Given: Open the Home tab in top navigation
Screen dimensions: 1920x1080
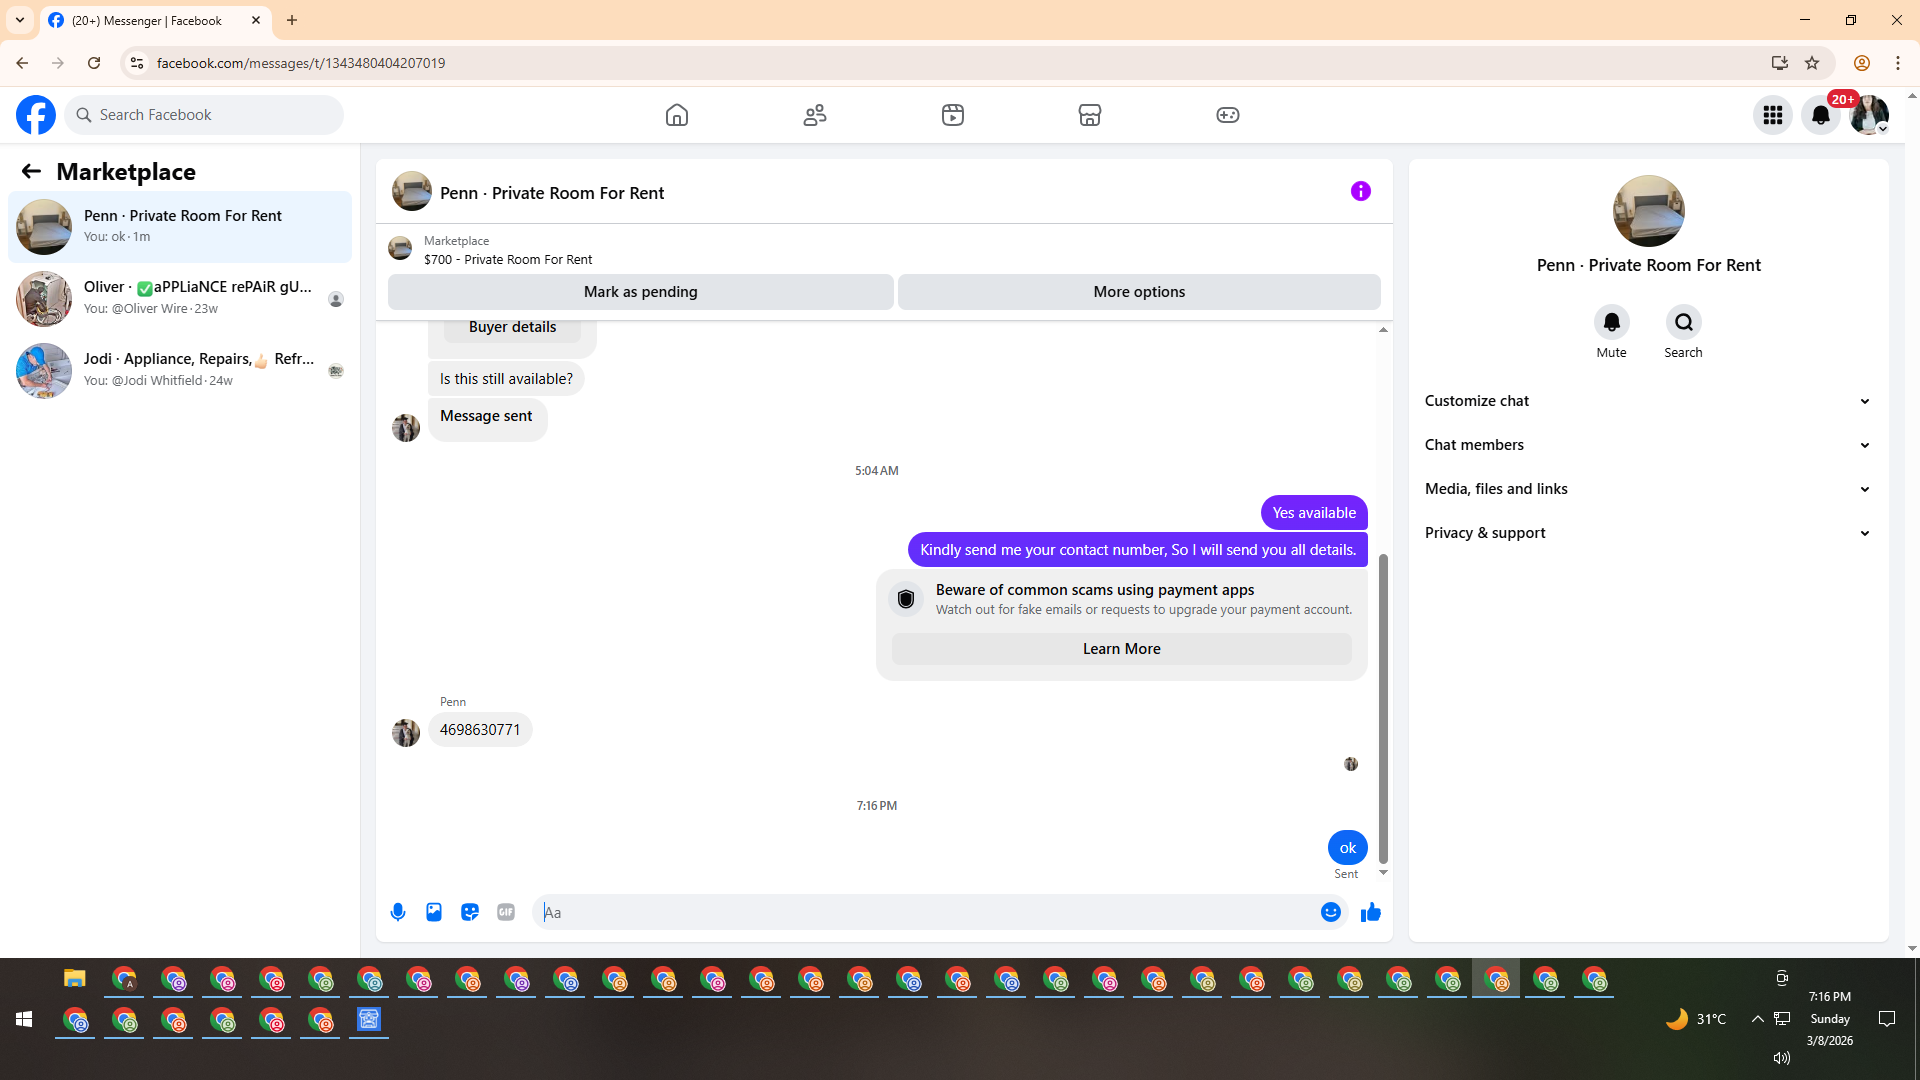Looking at the screenshot, I should coord(677,115).
